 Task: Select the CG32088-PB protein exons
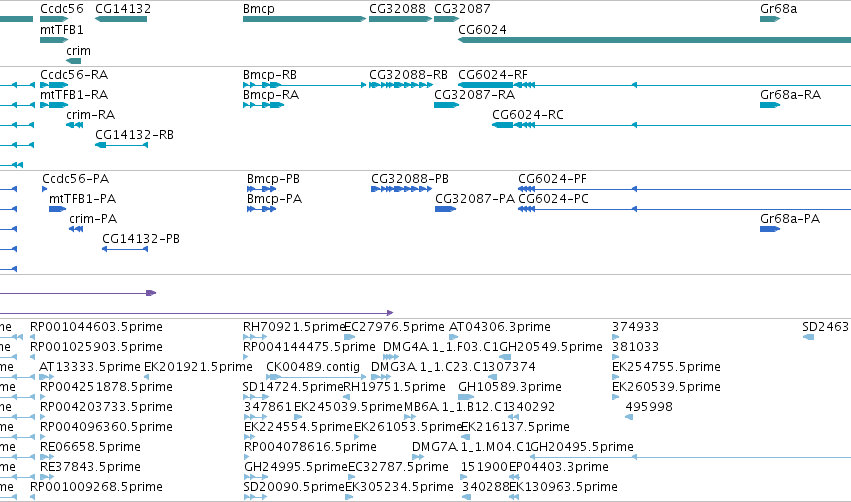coord(402,189)
